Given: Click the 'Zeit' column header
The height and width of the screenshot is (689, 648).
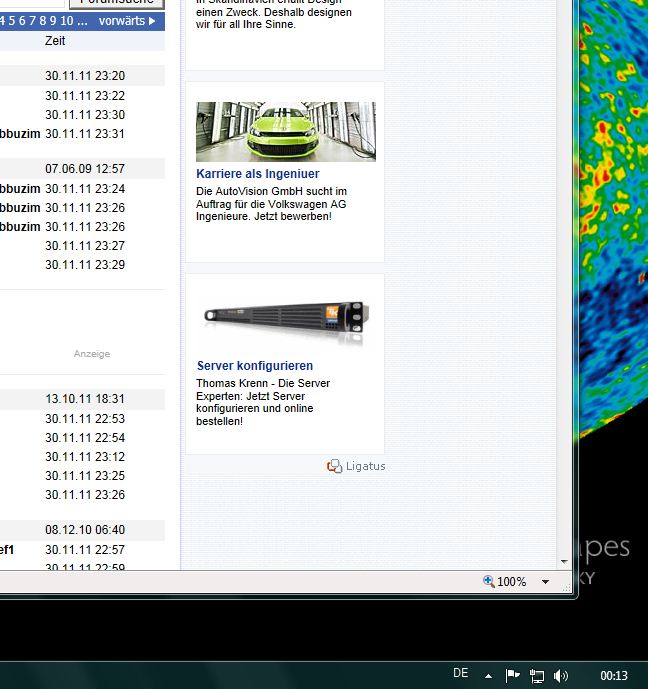Looking at the screenshot, I should click(x=55, y=41).
